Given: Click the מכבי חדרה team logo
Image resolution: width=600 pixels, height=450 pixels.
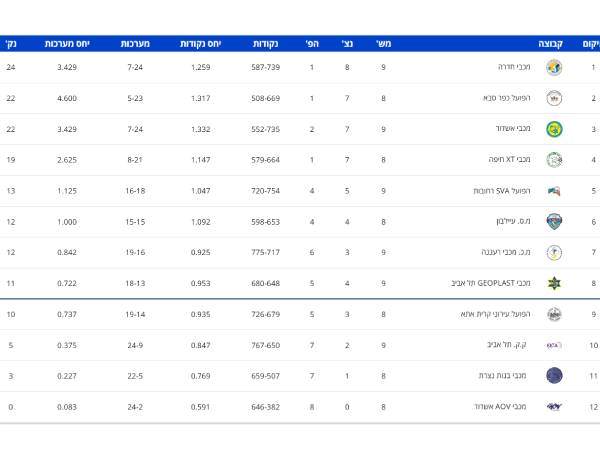Looking at the screenshot, I should (x=554, y=68).
